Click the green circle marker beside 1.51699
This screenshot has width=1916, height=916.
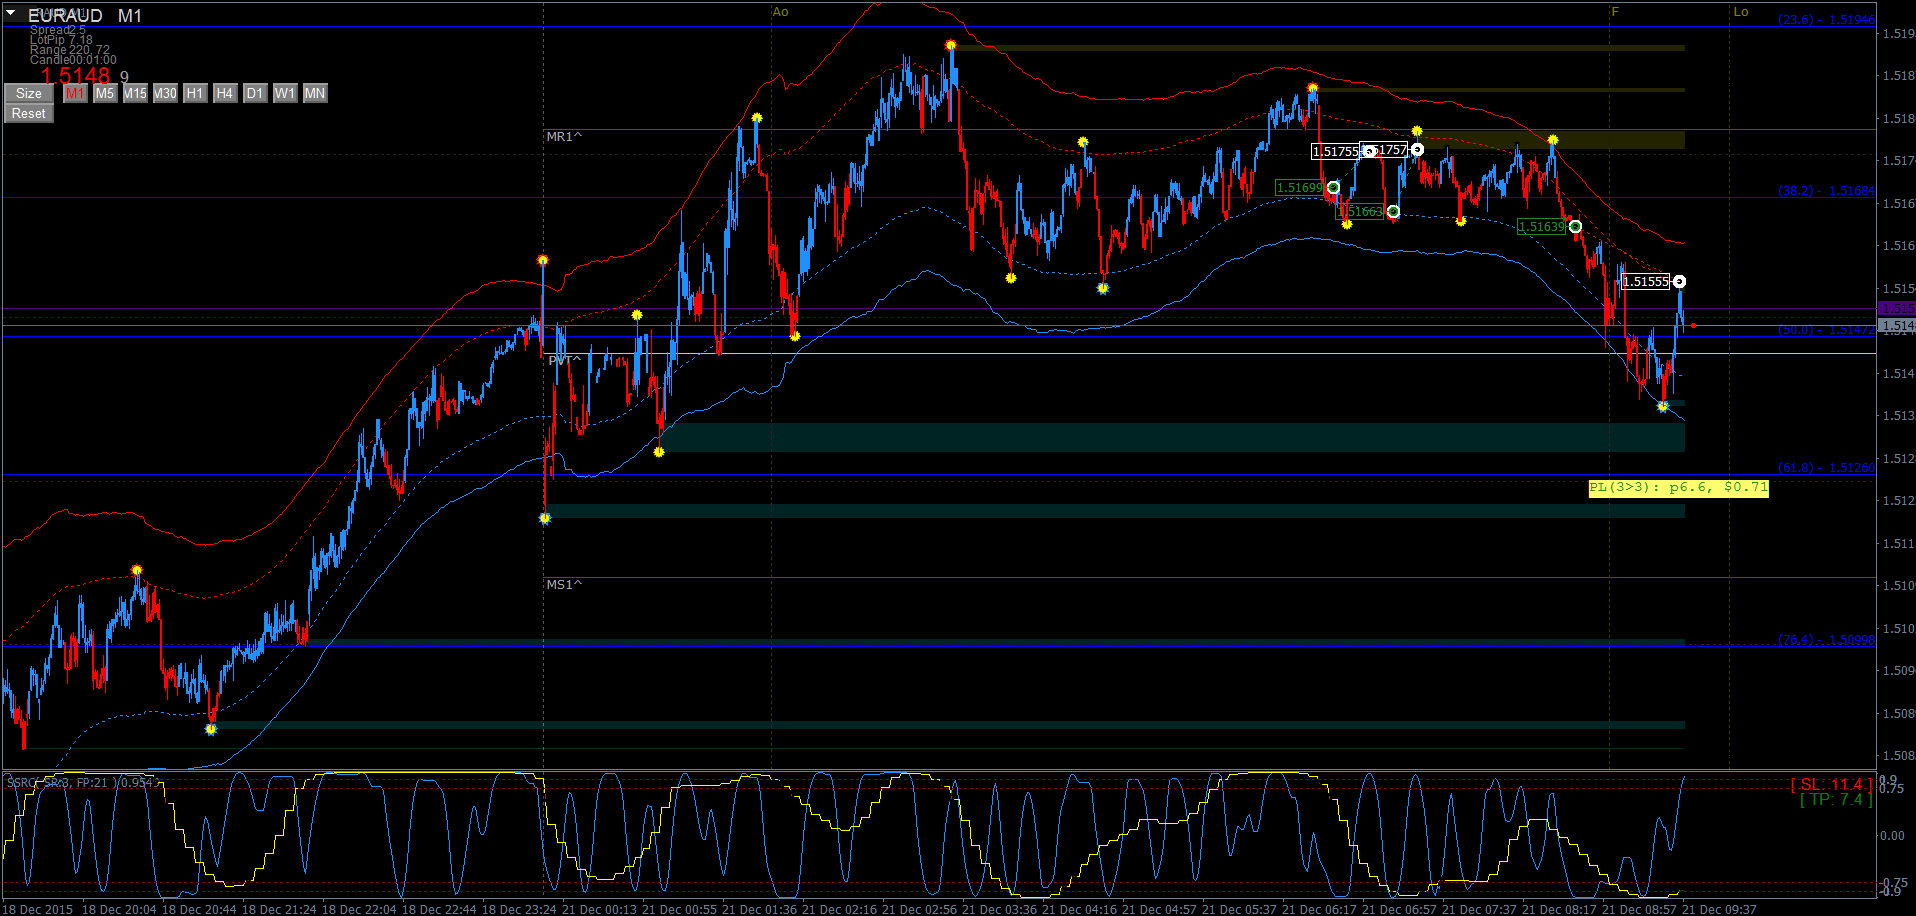point(1333,187)
